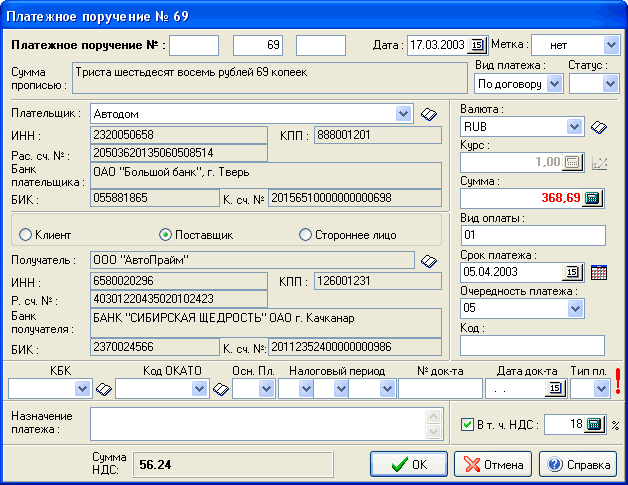This screenshot has height=485, width=628.
Task: Click the red exclamation mark warning icon
Action: (618, 383)
